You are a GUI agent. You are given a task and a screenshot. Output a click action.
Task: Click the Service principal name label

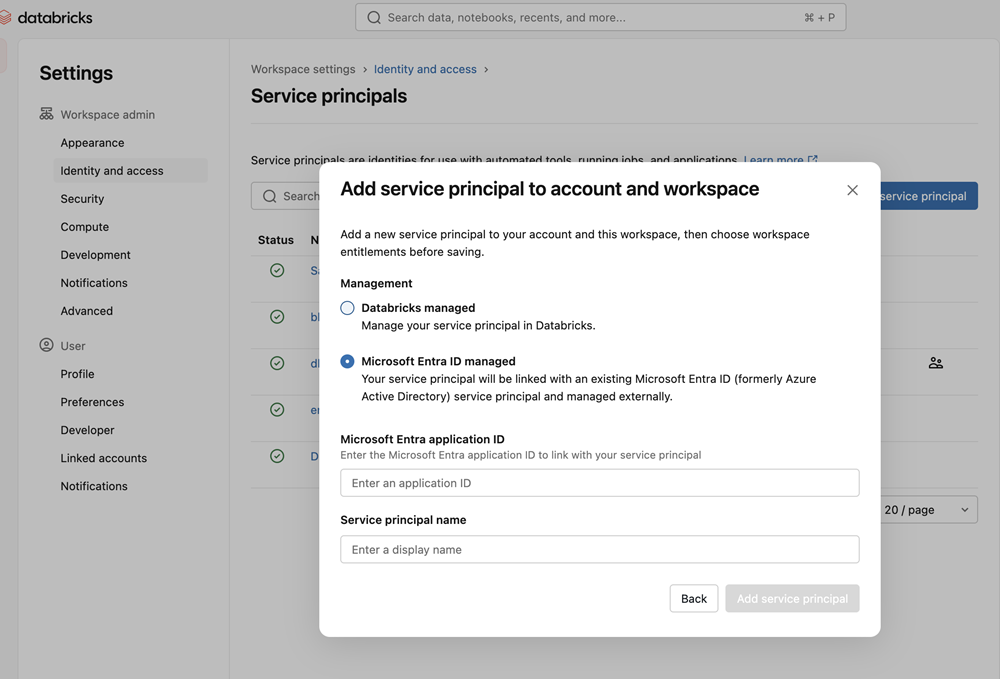coord(403,520)
